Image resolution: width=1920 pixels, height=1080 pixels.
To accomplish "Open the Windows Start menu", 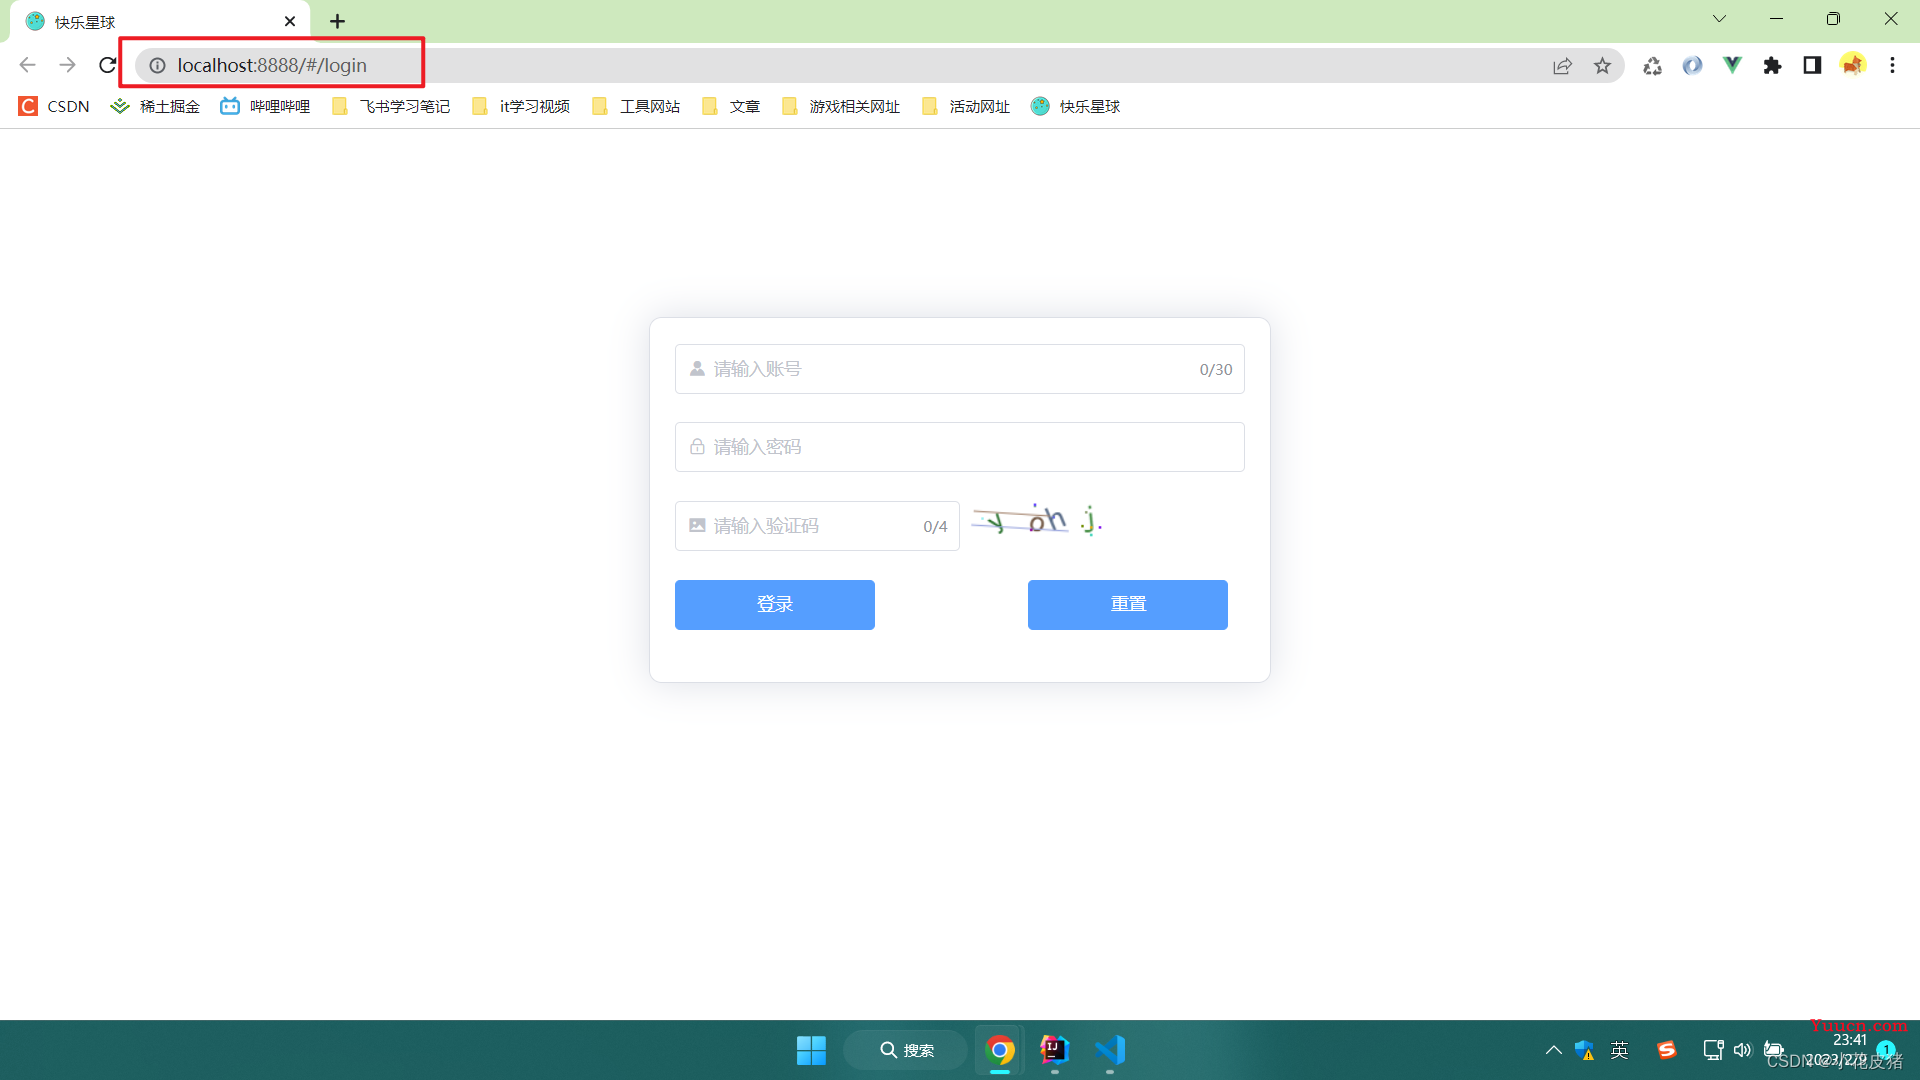I will (x=811, y=1050).
